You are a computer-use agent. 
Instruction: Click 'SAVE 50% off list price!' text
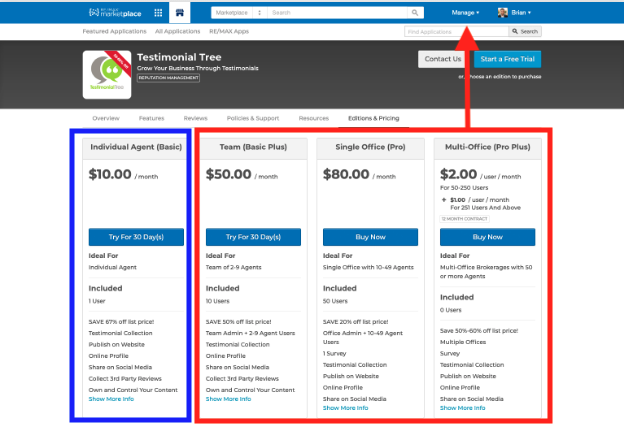238,322
